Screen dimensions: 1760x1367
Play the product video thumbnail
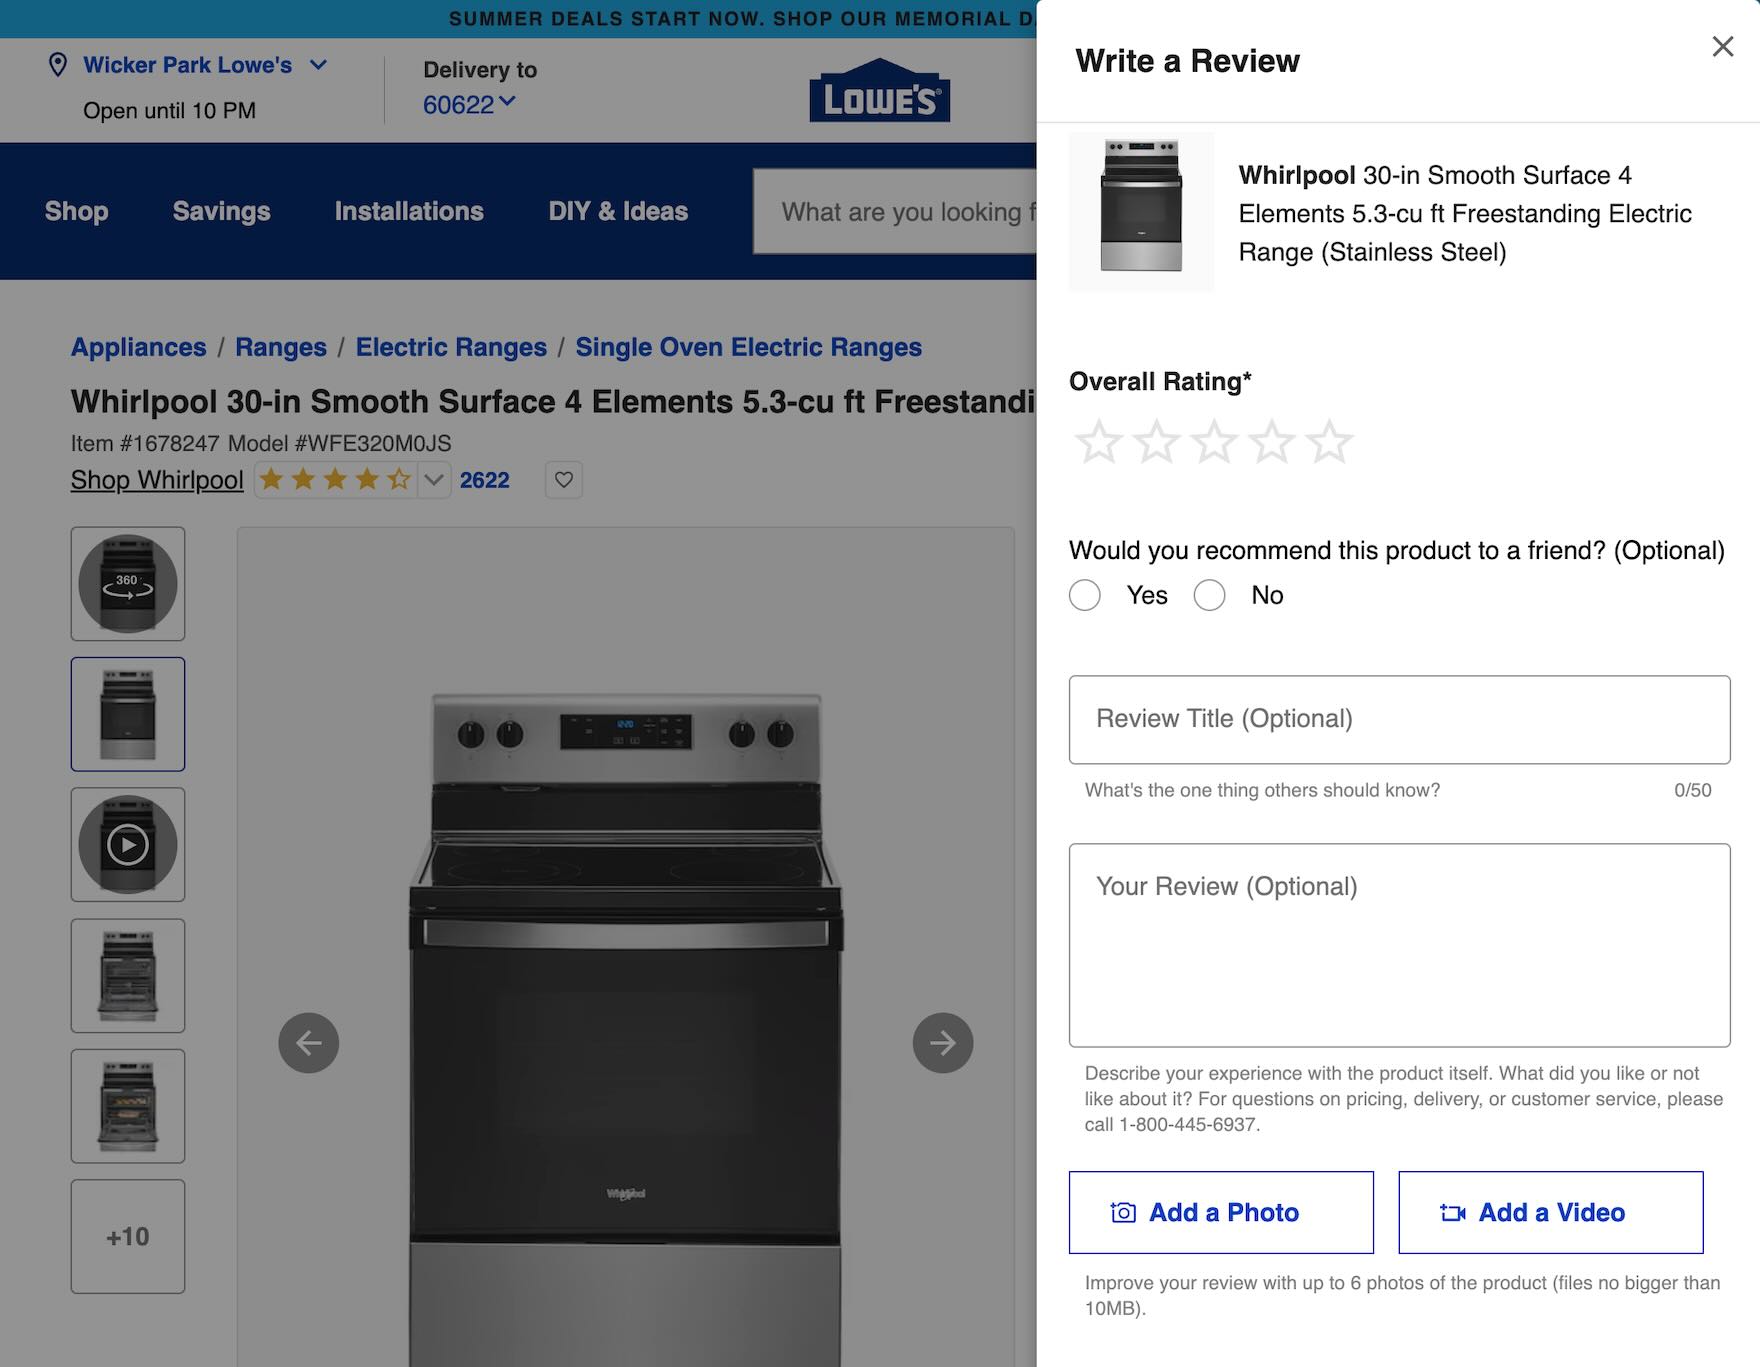point(128,845)
